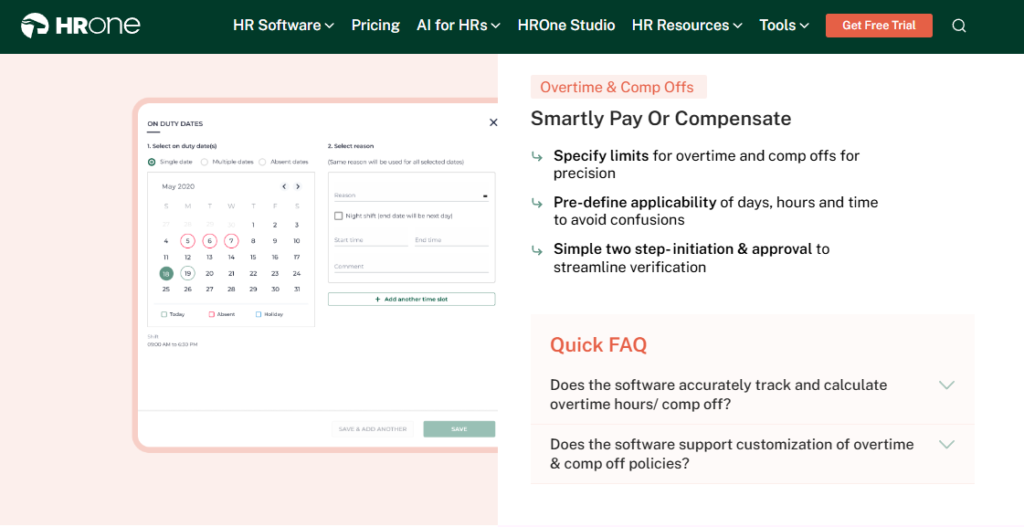Go to next month in calendar

point(298,187)
